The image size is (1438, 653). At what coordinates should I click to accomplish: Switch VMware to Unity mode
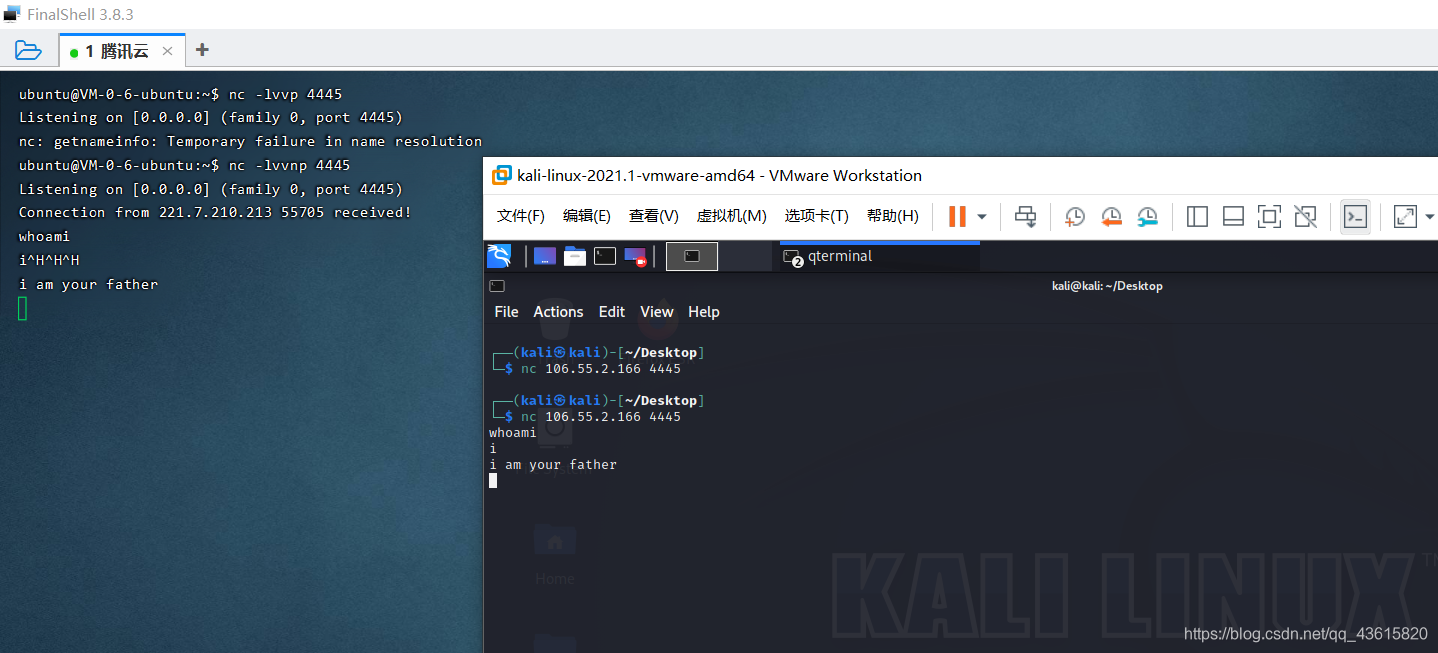pos(1305,216)
